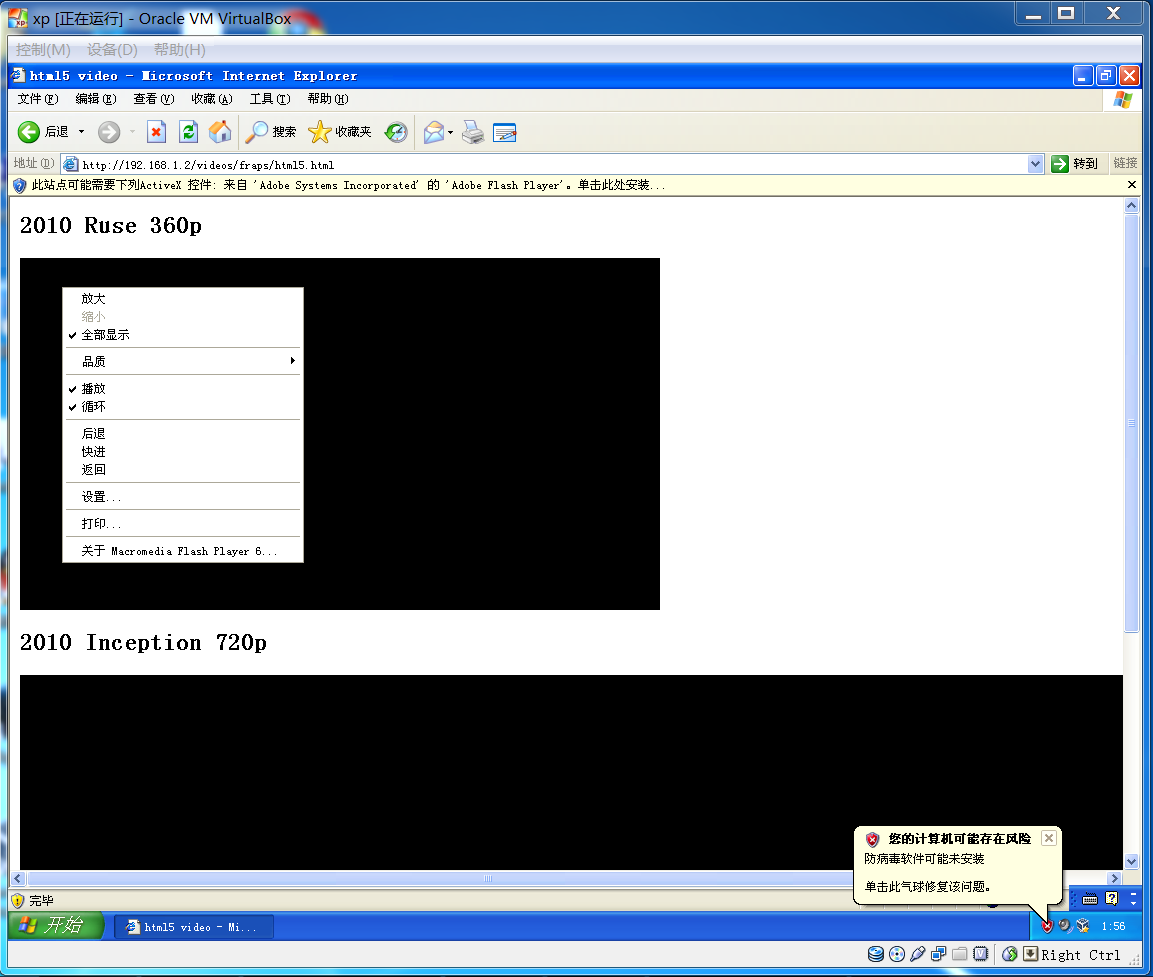
Task: Toggle the 全部显示 (Show All) checked item
Action: pyautogui.click(x=183, y=334)
